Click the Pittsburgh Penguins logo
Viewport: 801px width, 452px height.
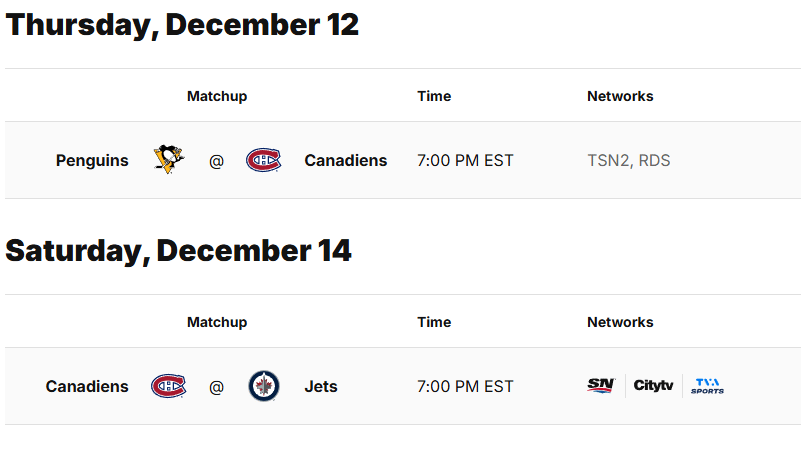[169, 159]
